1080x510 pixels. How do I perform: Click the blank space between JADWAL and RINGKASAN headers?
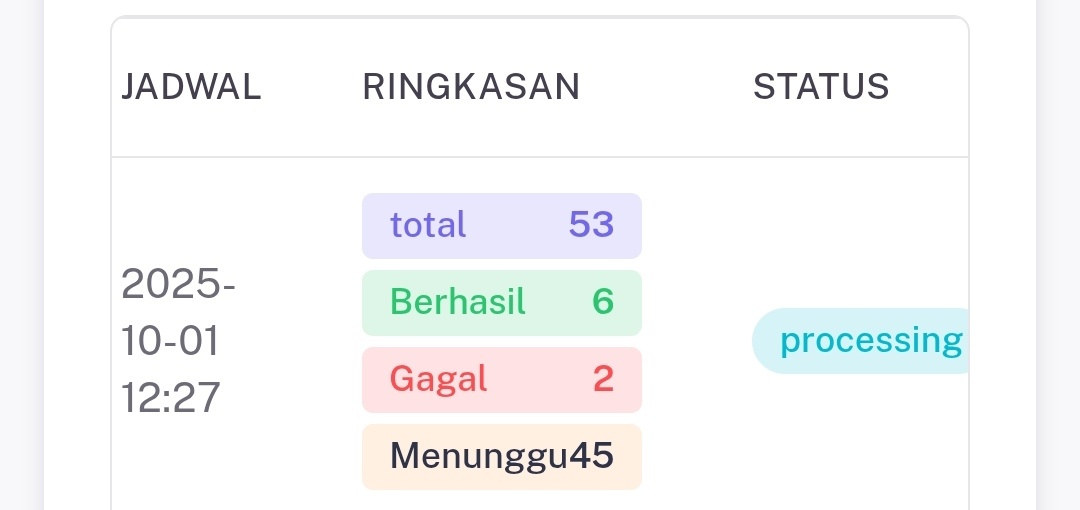tap(312, 88)
